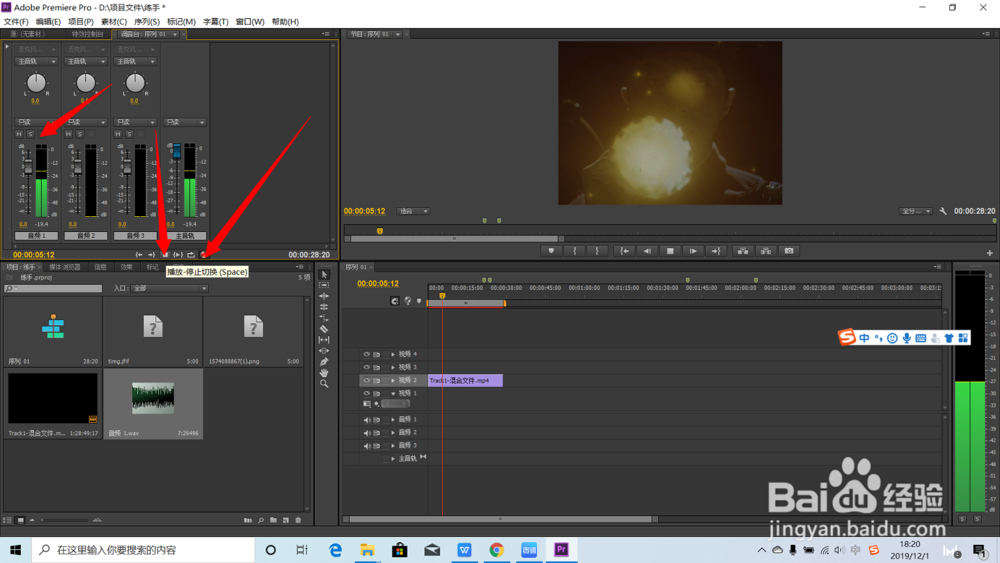Click the red Record button in audio mixer

(x=204, y=254)
